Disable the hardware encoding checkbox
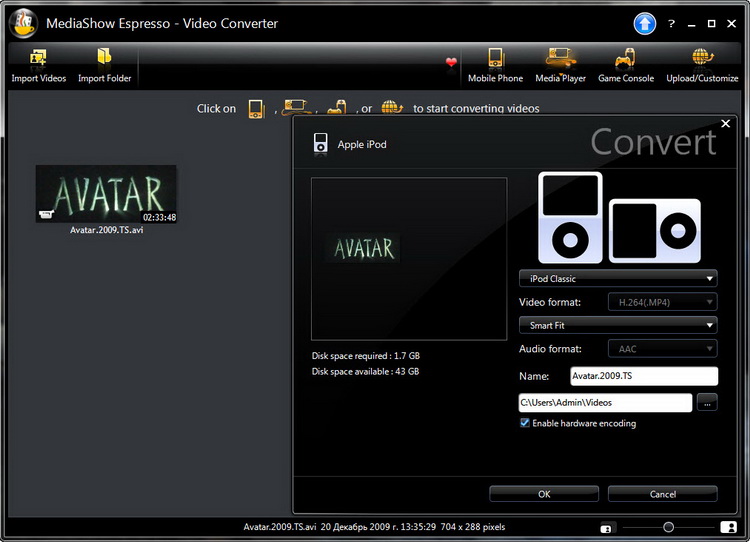Screen dimensions: 750x542 point(525,423)
